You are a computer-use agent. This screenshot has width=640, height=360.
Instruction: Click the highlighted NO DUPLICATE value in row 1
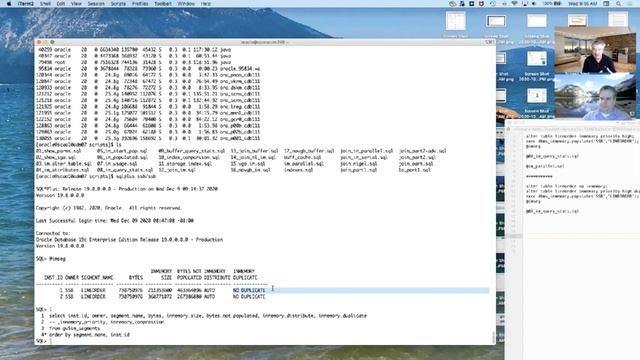pos(249,290)
